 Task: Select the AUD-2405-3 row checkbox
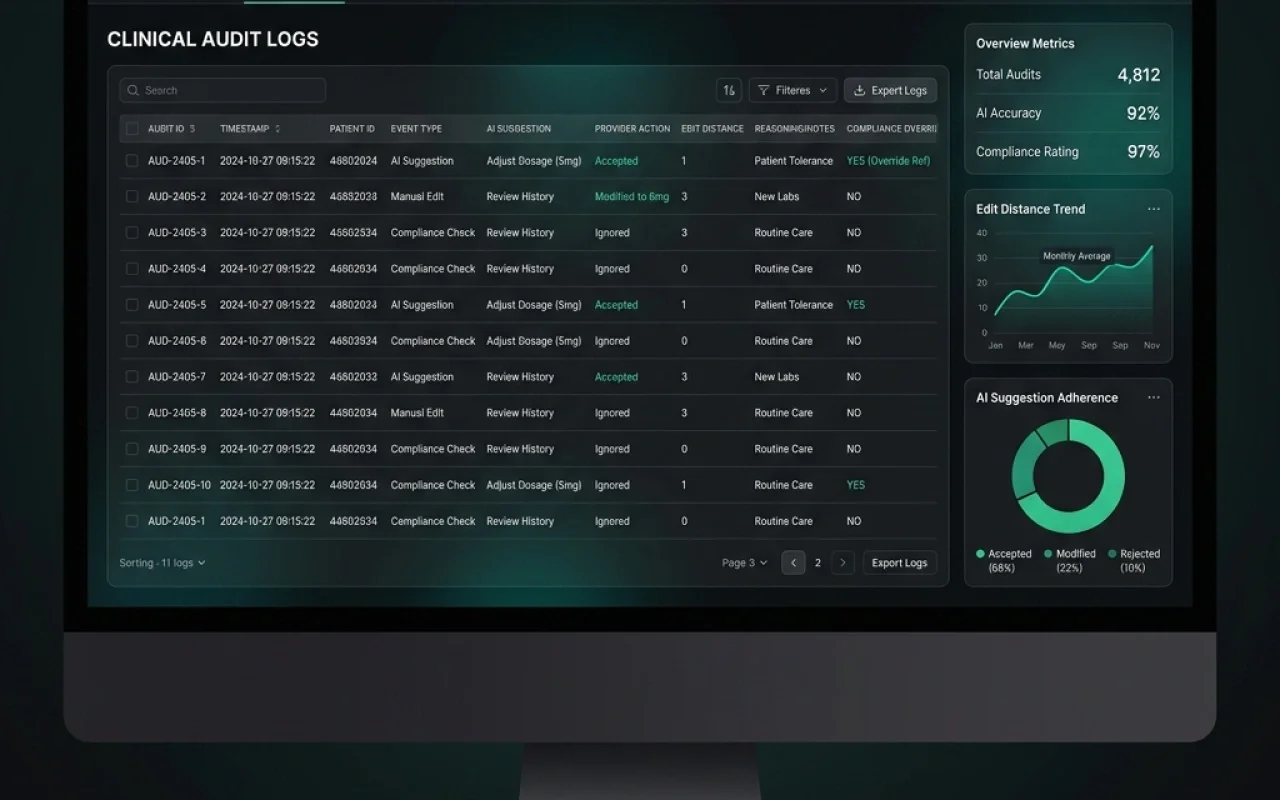pos(132,233)
